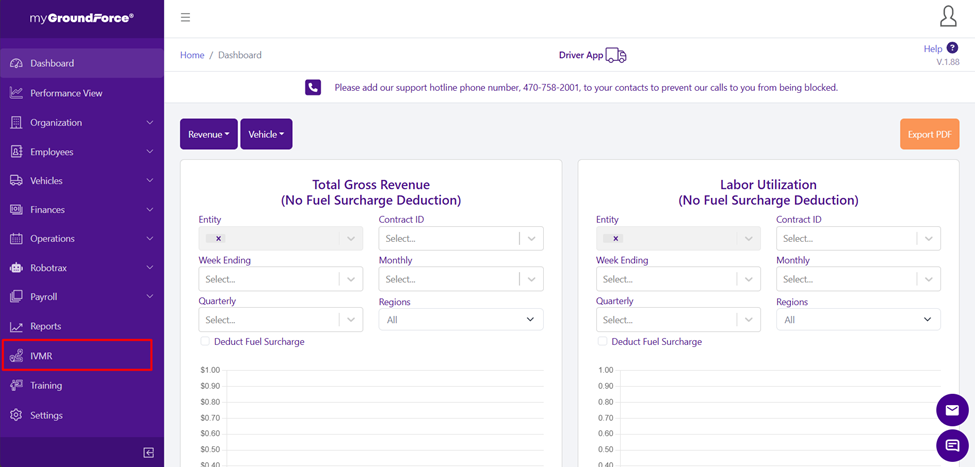Click the Dashboard breadcrumb text
The height and width of the screenshot is (467, 975).
[x=240, y=55]
